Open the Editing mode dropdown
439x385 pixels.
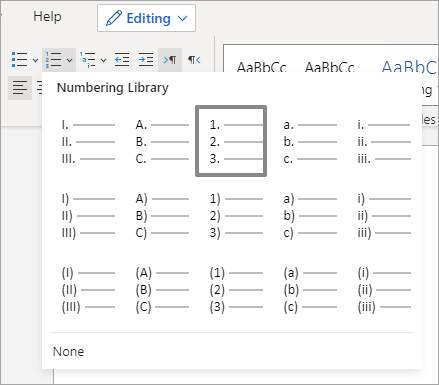tap(146, 18)
